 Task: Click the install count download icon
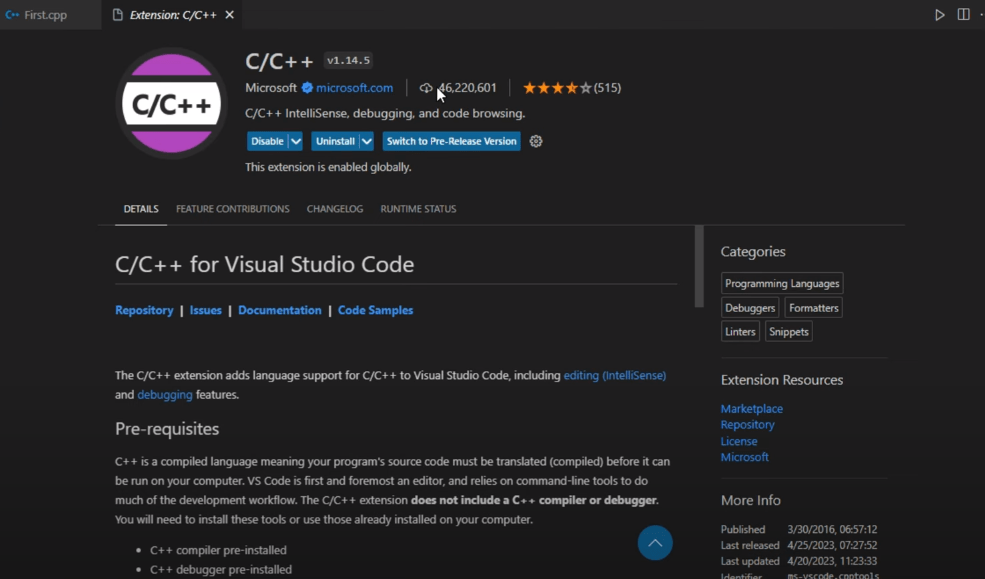(x=426, y=88)
